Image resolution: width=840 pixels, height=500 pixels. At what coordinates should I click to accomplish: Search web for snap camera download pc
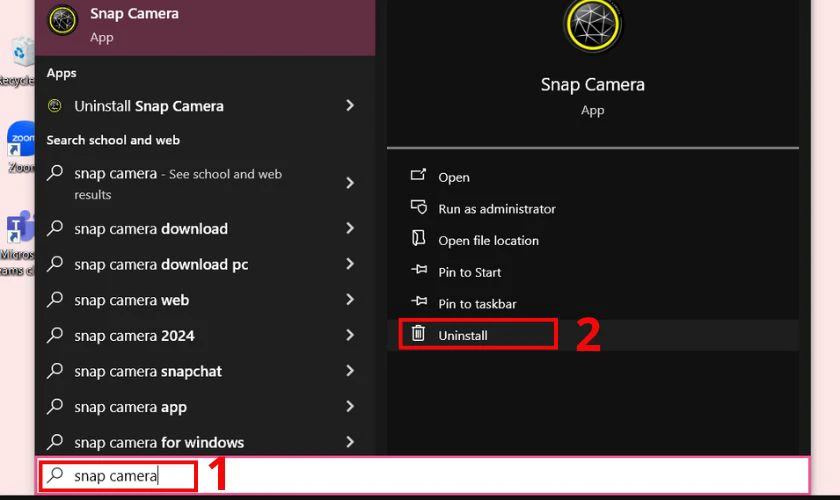205,264
